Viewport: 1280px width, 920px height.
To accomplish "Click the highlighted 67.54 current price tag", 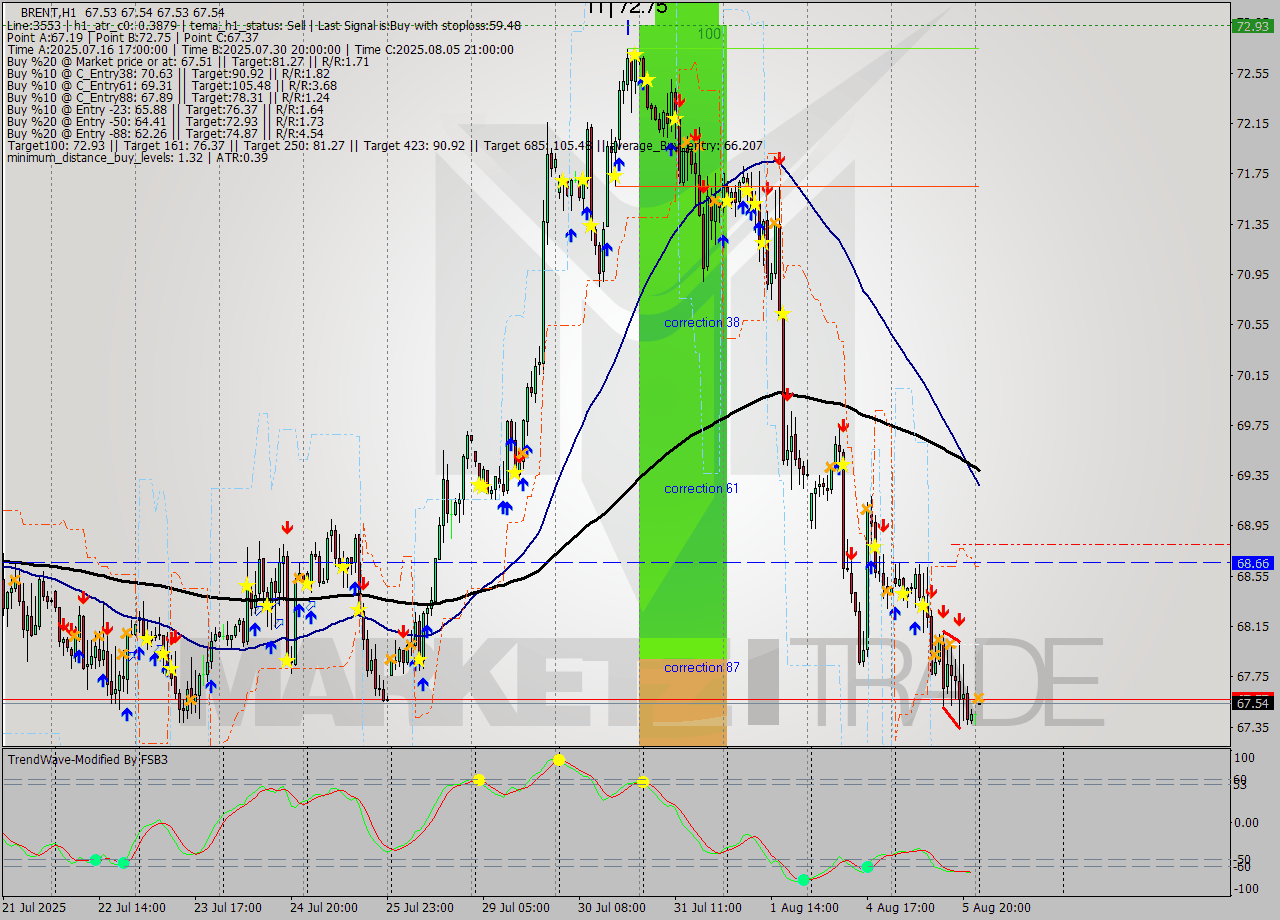I will (1253, 703).
